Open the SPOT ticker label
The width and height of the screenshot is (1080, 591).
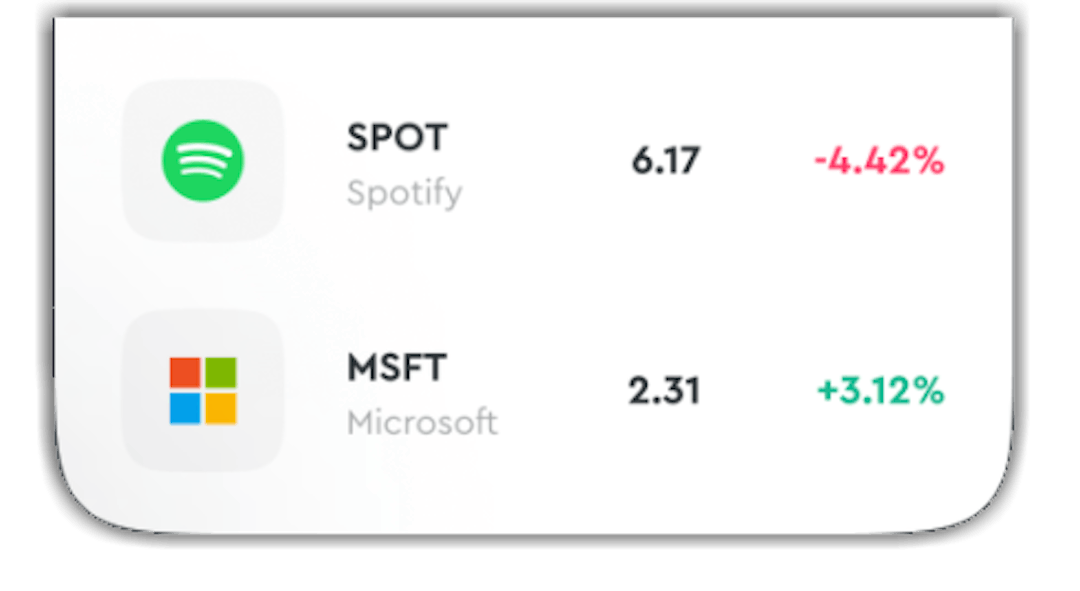pyautogui.click(x=397, y=137)
